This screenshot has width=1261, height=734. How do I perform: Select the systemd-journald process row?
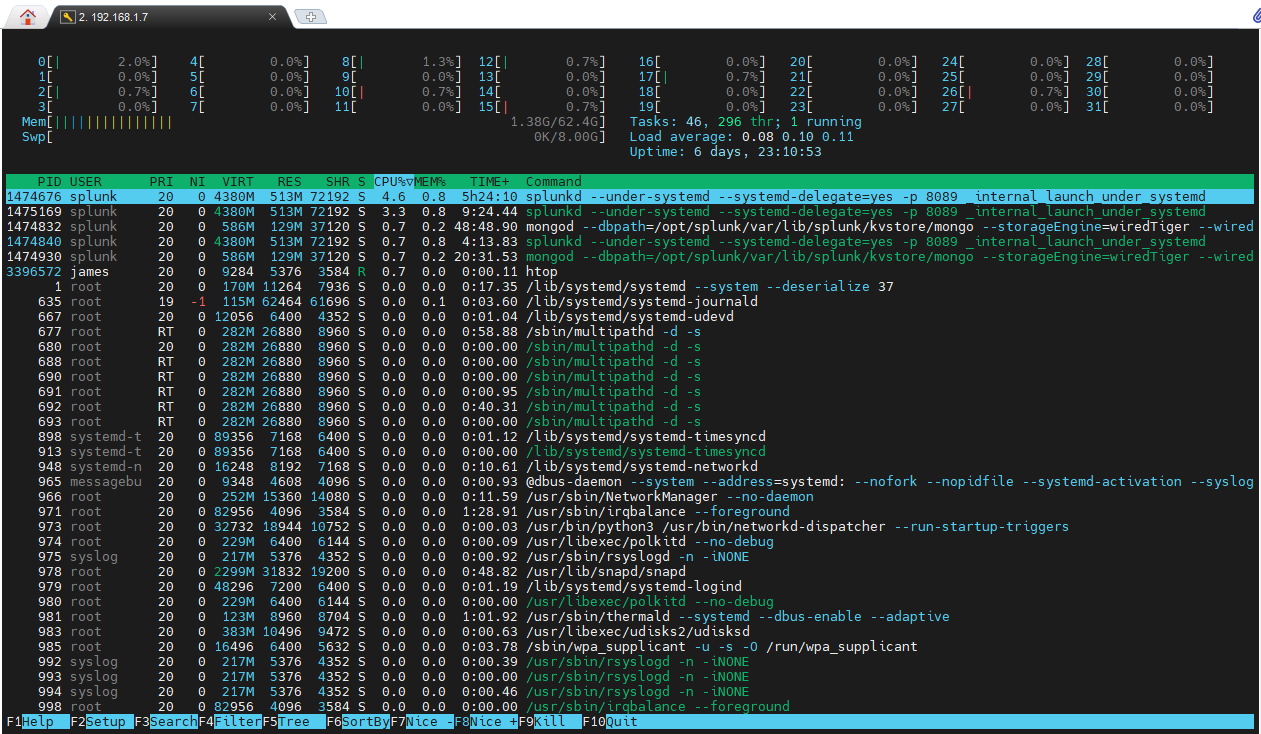(630, 302)
